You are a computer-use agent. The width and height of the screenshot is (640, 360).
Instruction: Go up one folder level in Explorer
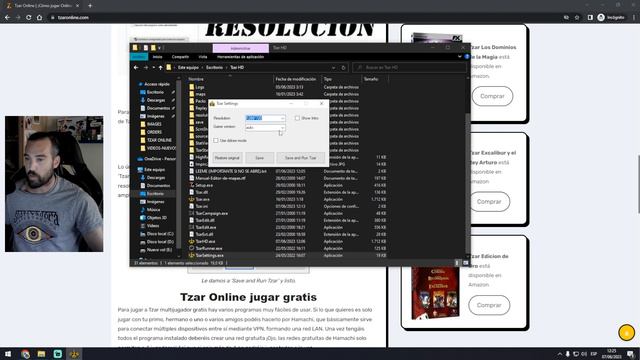click(161, 68)
